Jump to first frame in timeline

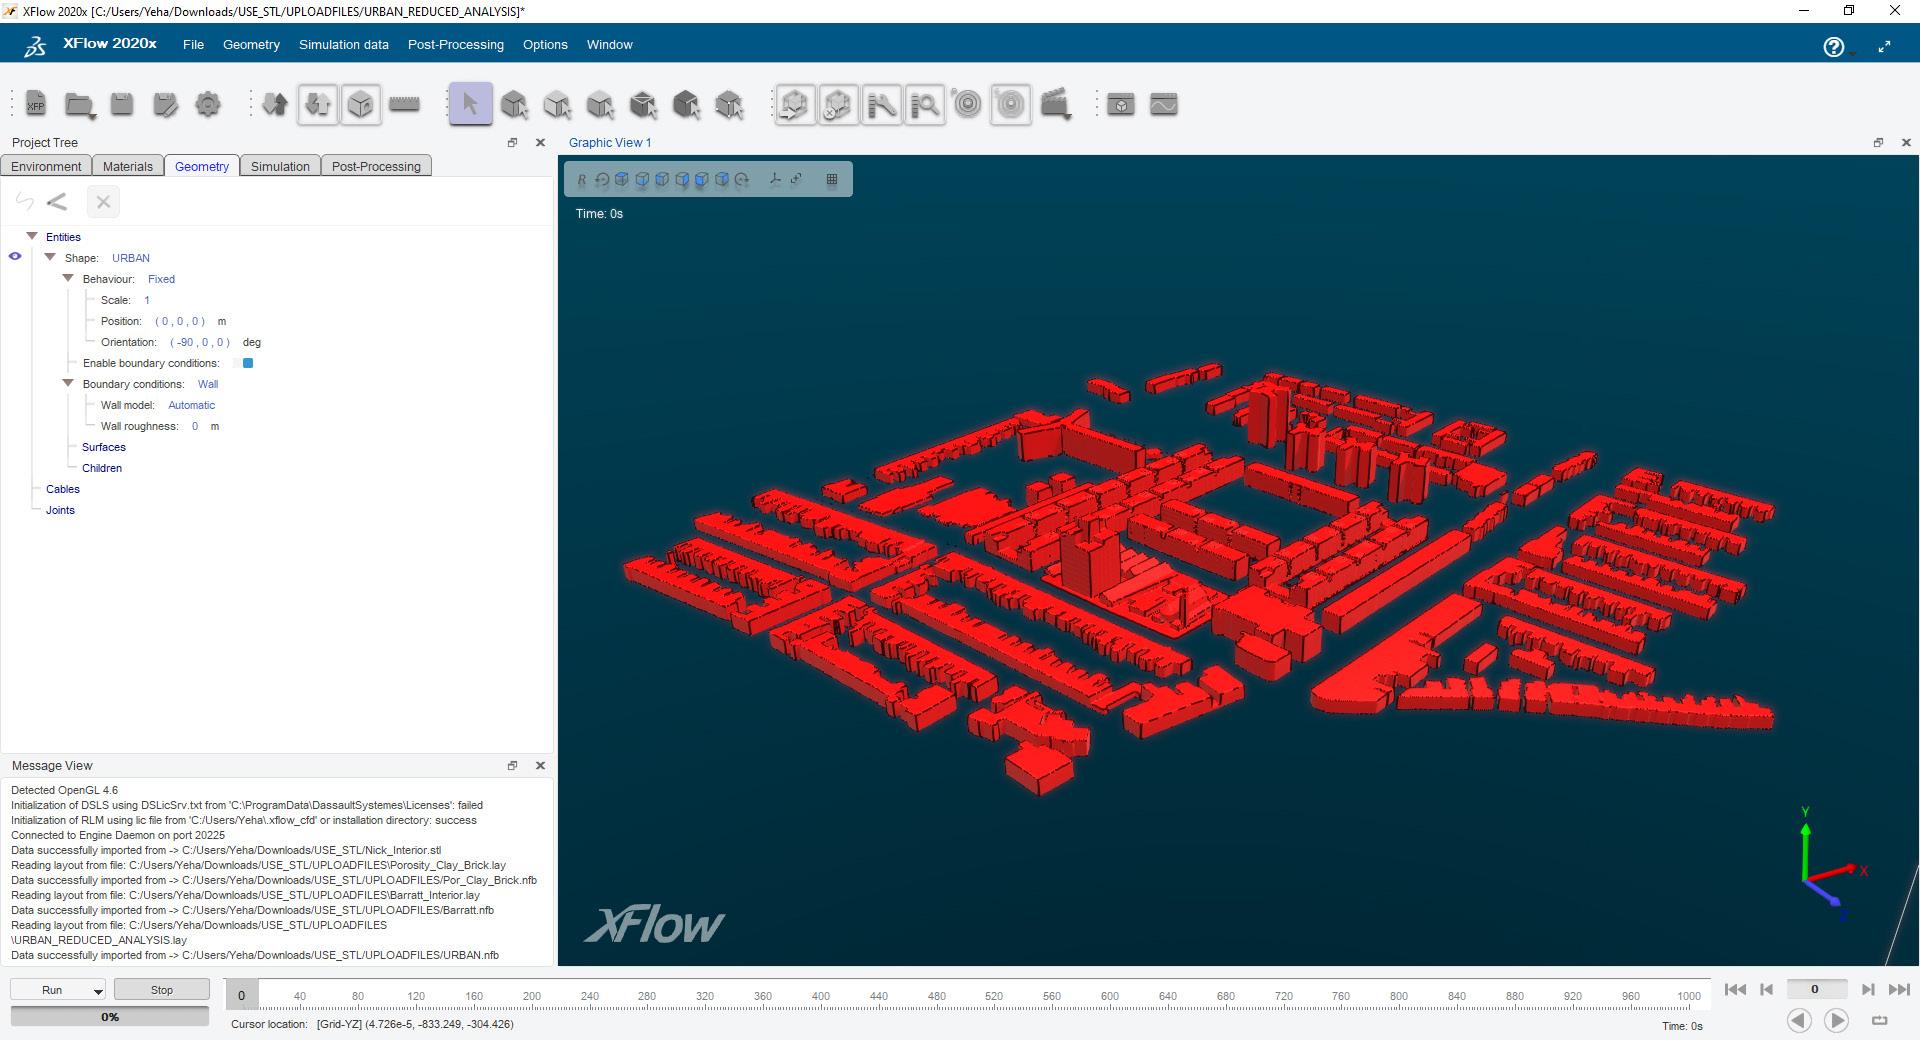[x=1735, y=989]
